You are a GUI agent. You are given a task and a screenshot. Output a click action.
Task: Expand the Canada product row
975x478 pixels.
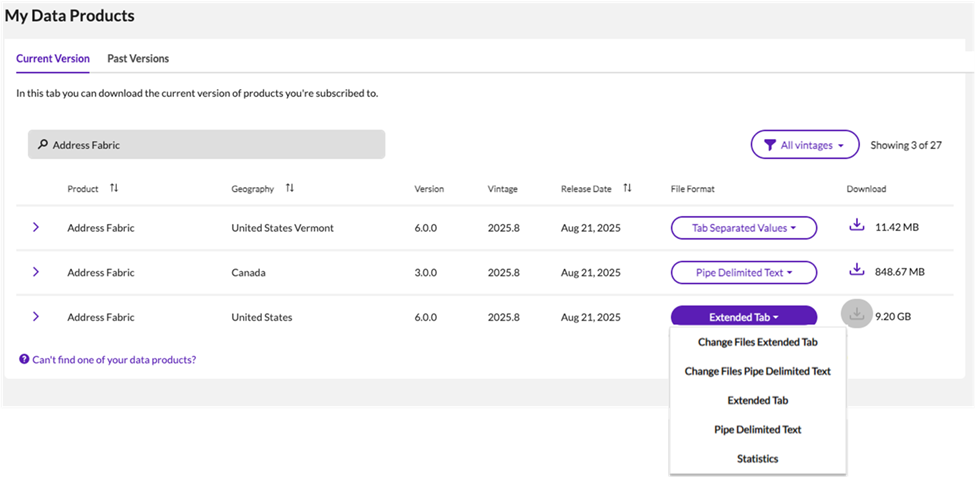click(x=36, y=271)
